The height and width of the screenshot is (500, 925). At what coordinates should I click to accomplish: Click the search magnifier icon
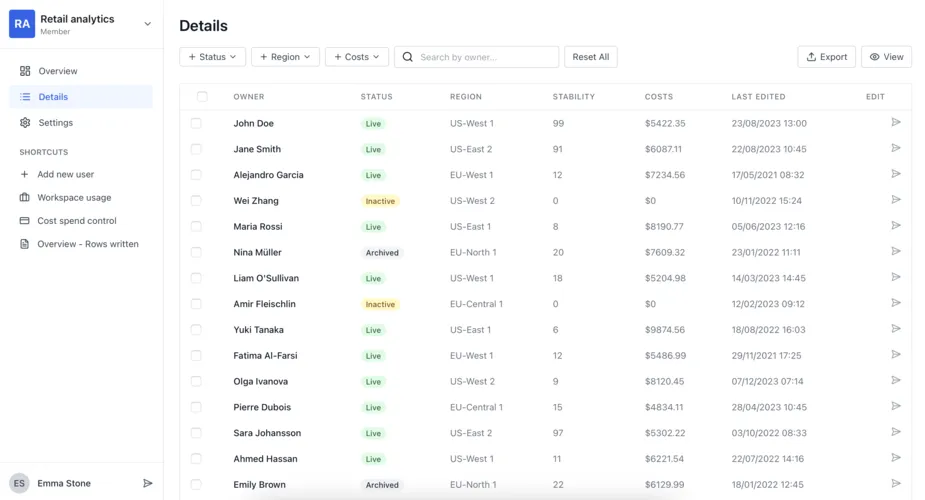click(x=408, y=57)
